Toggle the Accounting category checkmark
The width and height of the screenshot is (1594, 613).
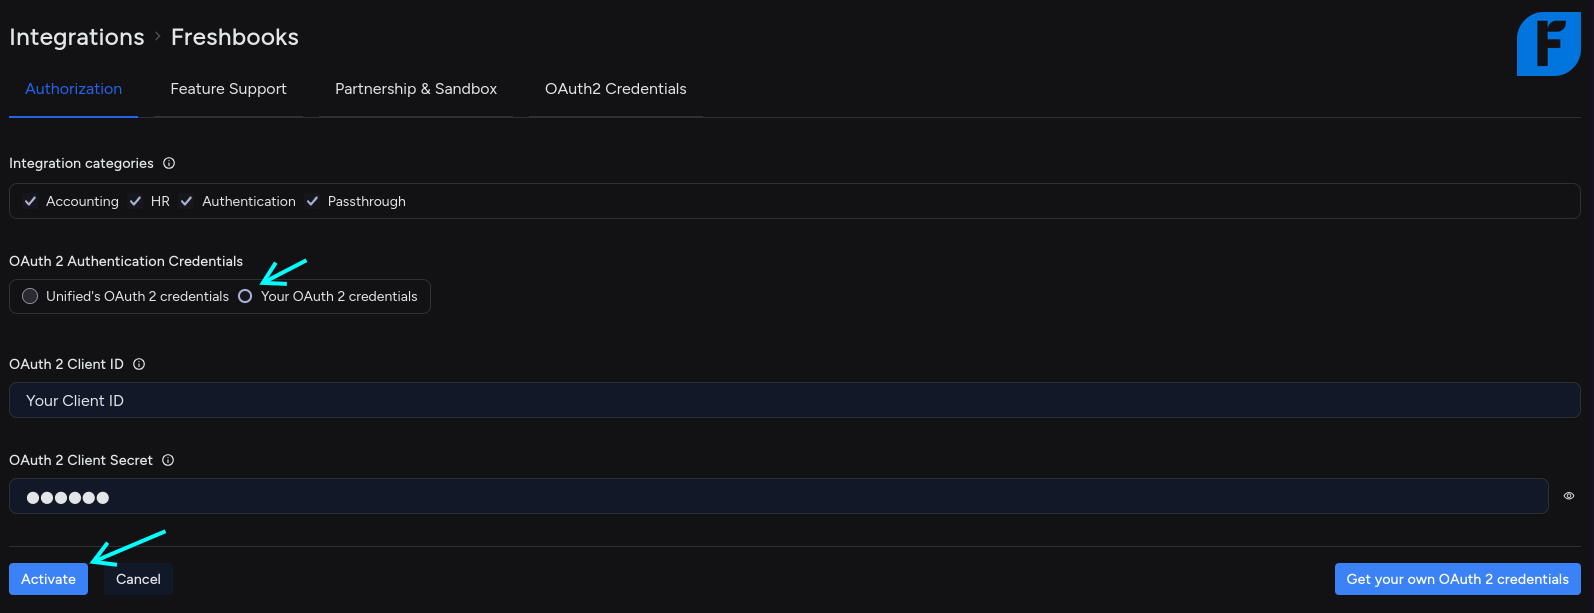(31, 201)
